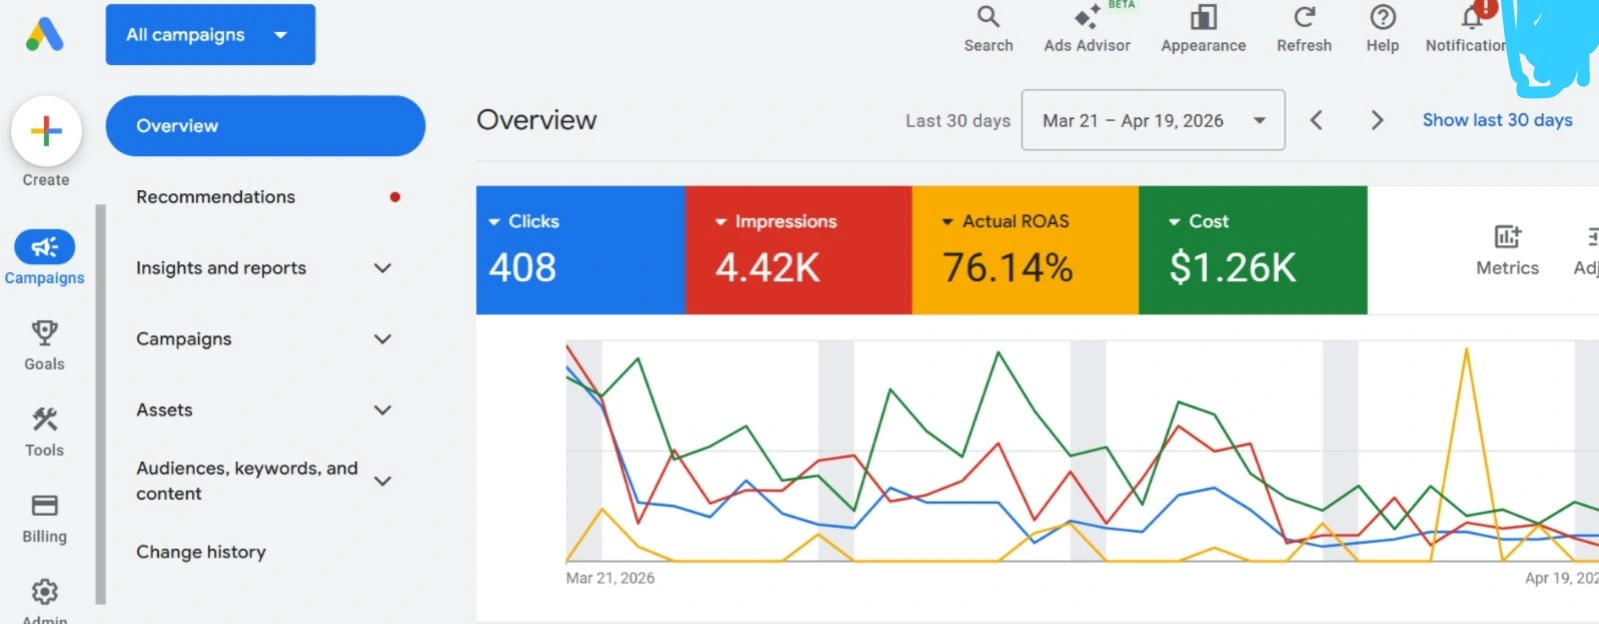Viewport: 1599px width, 624px height.
Task: Click the Refresh icon
Action: click(1304, 17)
